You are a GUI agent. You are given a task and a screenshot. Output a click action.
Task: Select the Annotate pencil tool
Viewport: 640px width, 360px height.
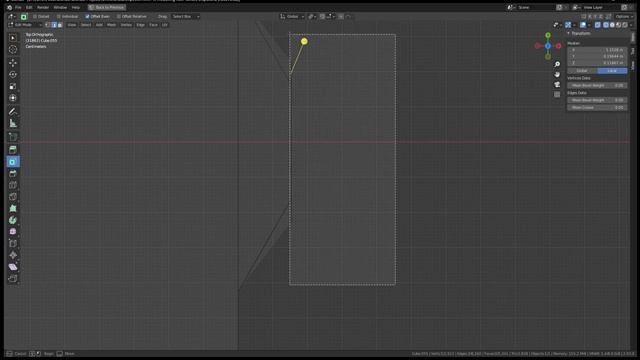click(13, 111)
